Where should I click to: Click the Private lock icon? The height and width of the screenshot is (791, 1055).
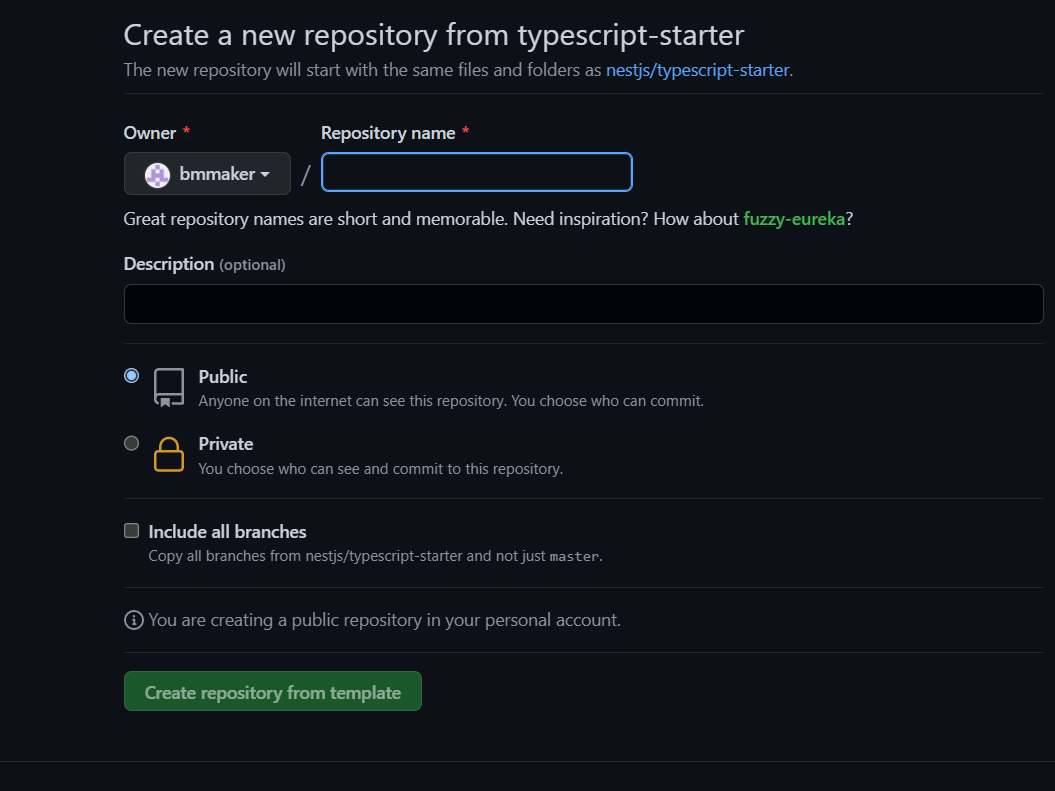click(169, 455)
